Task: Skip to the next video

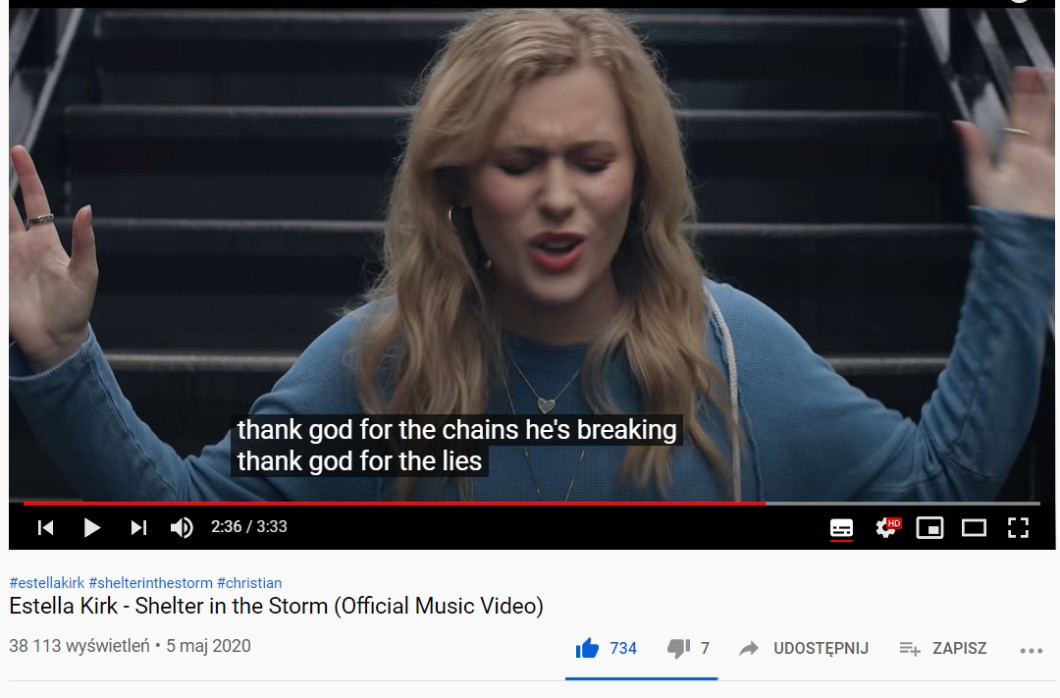Action: [139, 527]
